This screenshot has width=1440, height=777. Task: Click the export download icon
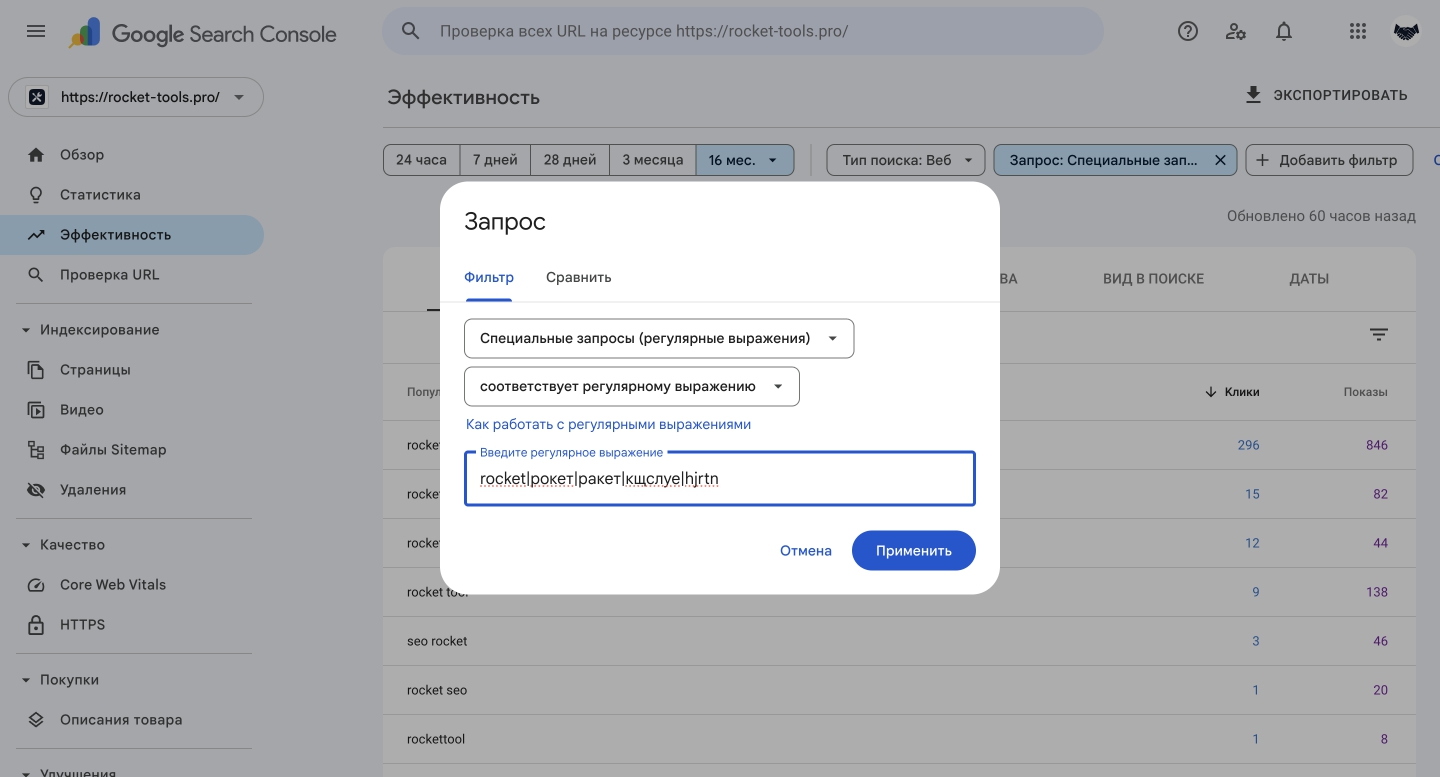pos(1253,95)
